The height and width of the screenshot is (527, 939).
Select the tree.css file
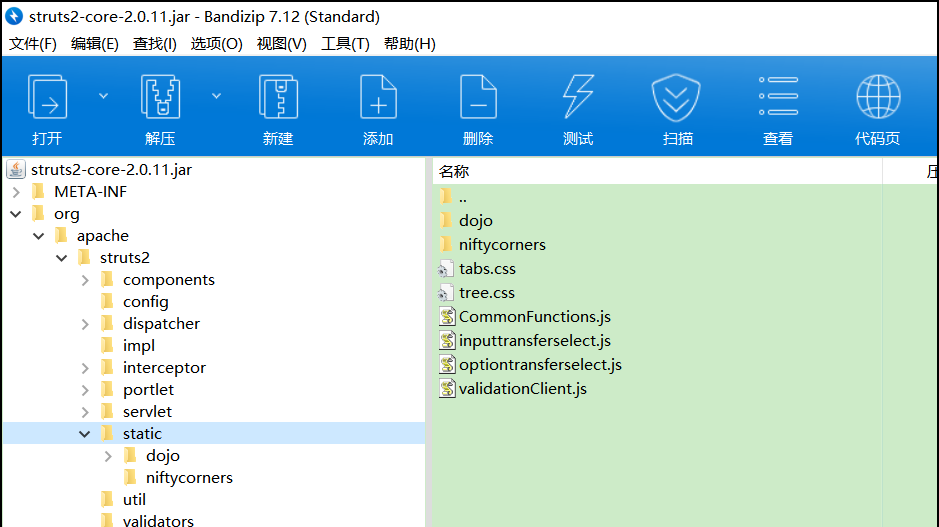[486, 292]
